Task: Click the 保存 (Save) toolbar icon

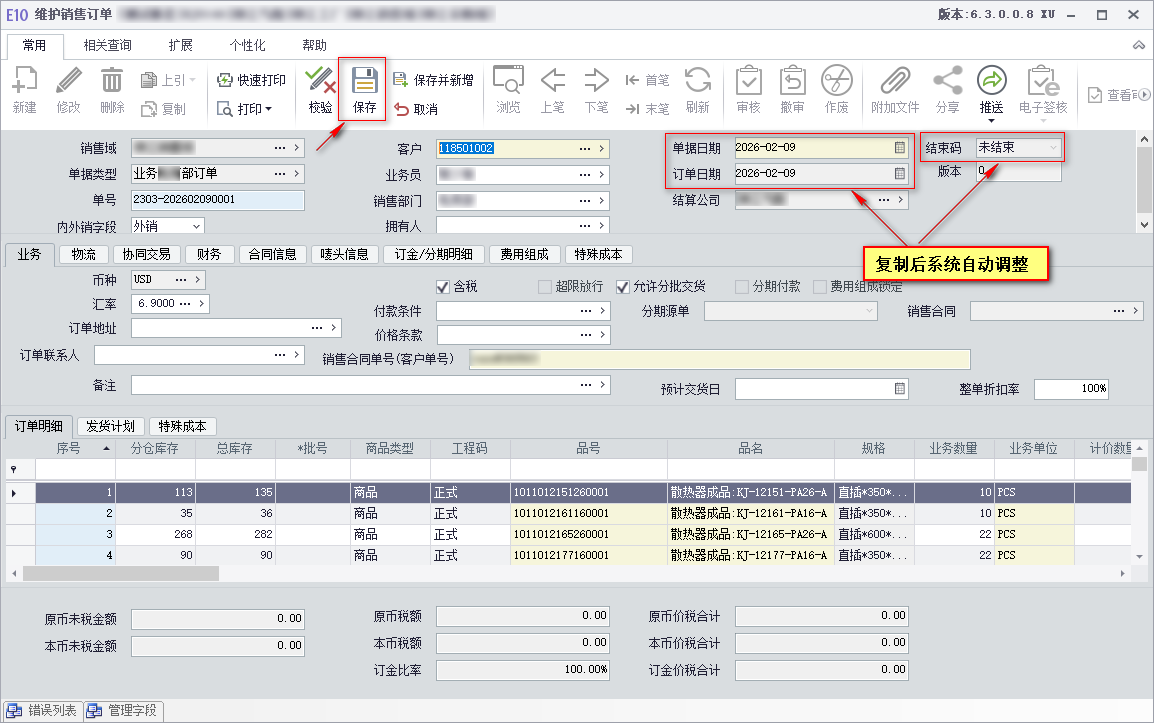Action: [364, 81]
